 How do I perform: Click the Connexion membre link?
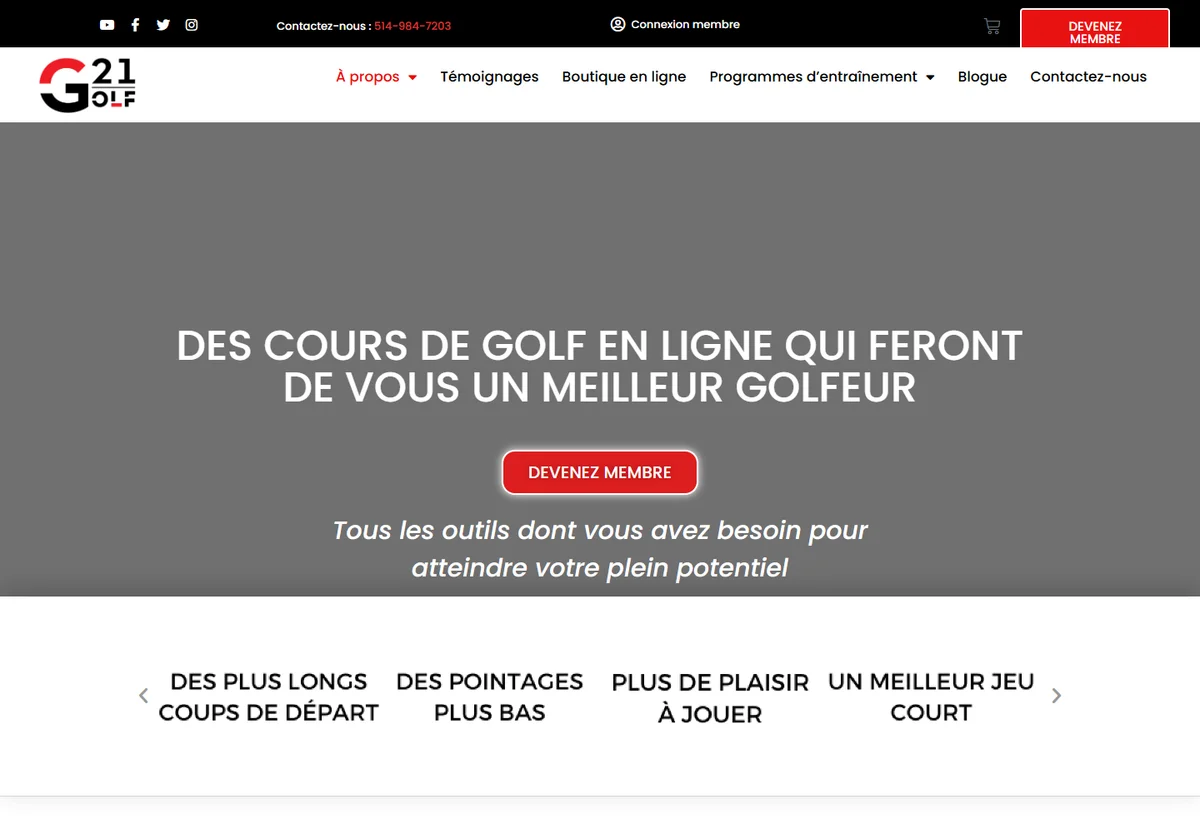click(x=685, y=24)
